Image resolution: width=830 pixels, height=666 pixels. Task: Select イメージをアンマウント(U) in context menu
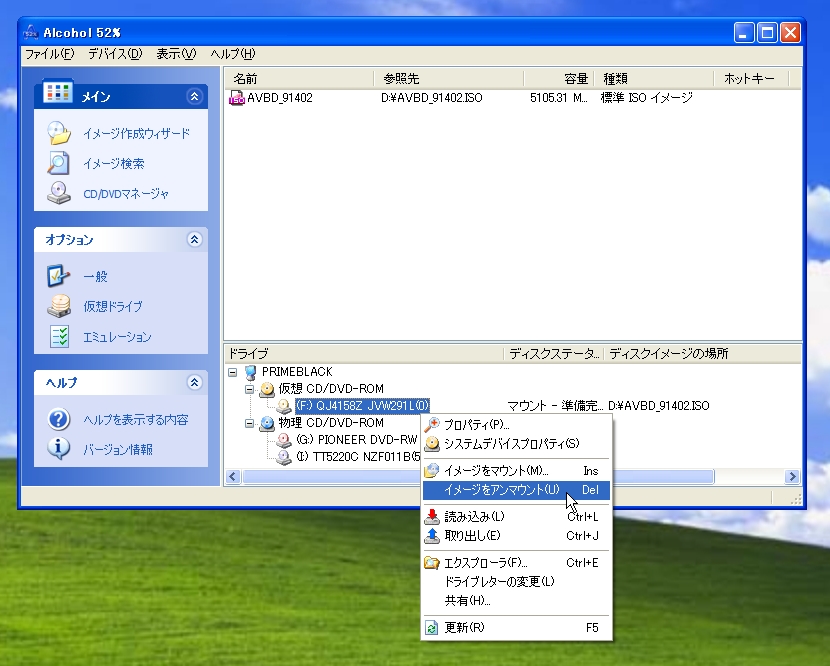pos(516,490)
